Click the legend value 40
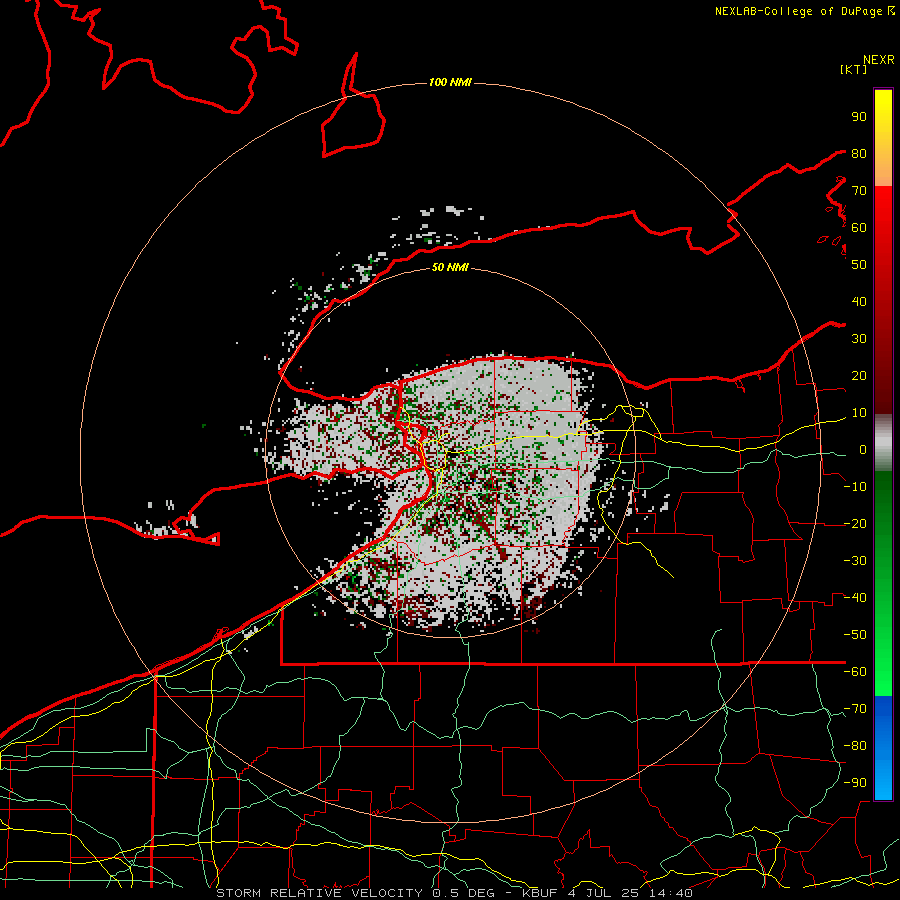 (859, 301)
